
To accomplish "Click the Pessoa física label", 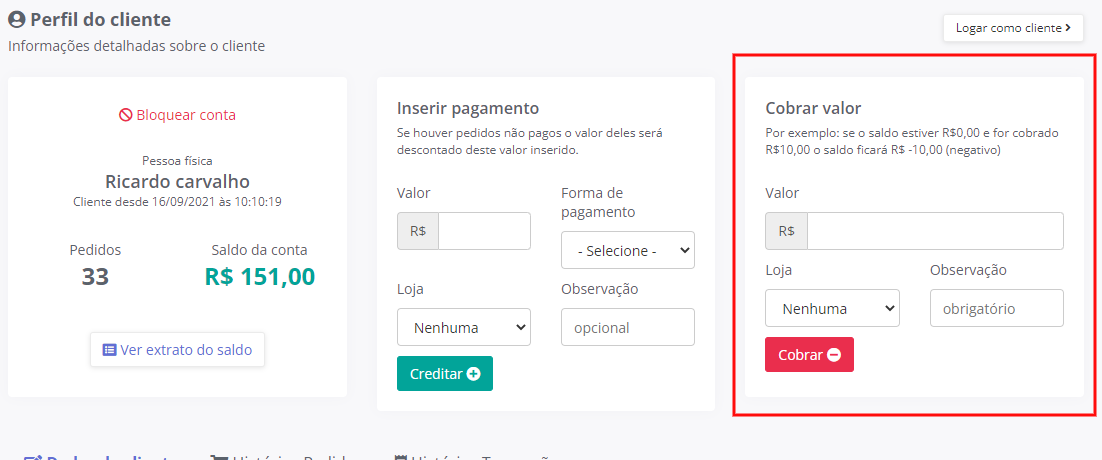I will (x=177, y=161).
